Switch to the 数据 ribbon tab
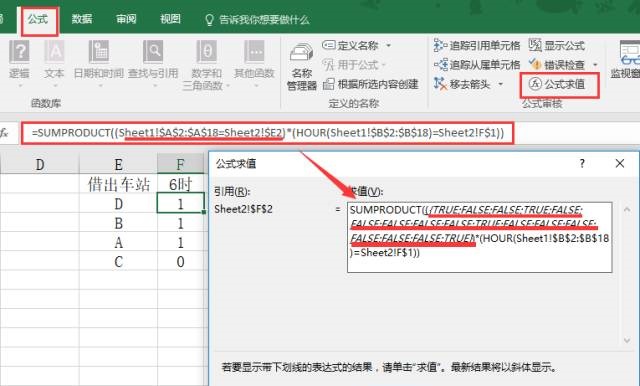The image size is (640, 386). pyautogui.click(x=82, y=19)
